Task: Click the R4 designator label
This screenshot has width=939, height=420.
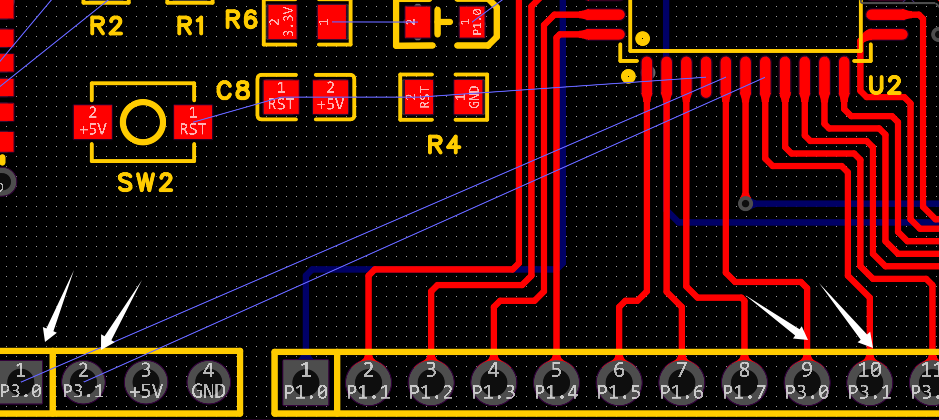Action: click(x=443, y=146)
